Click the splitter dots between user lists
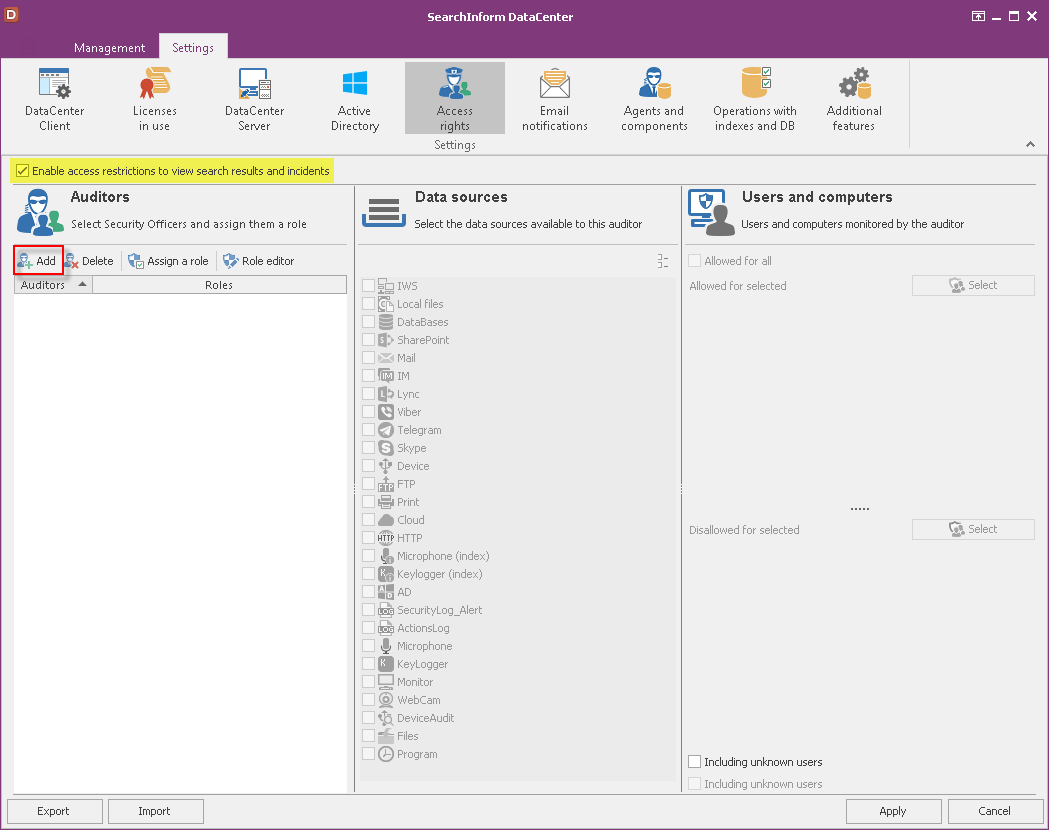Screen dimensions: 1049x830 point(860,509)
